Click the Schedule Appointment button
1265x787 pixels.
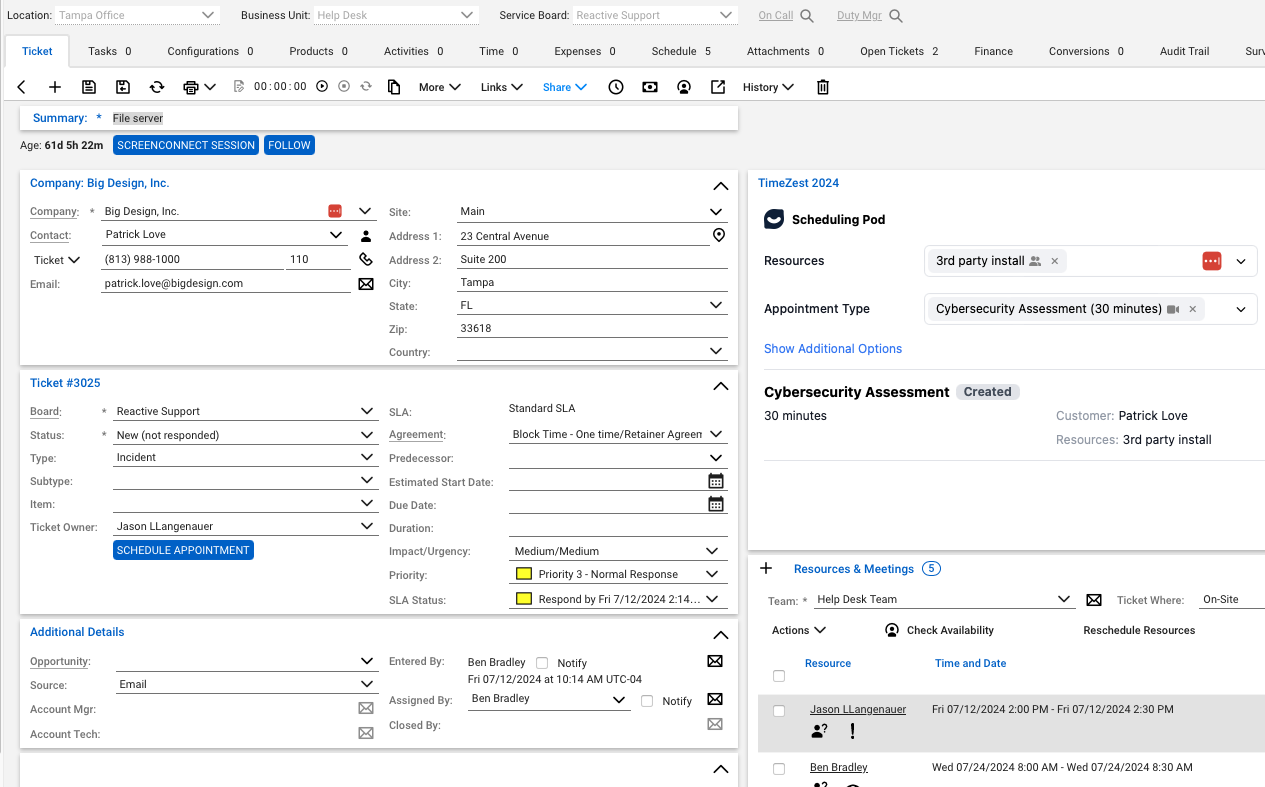point(183,550)
